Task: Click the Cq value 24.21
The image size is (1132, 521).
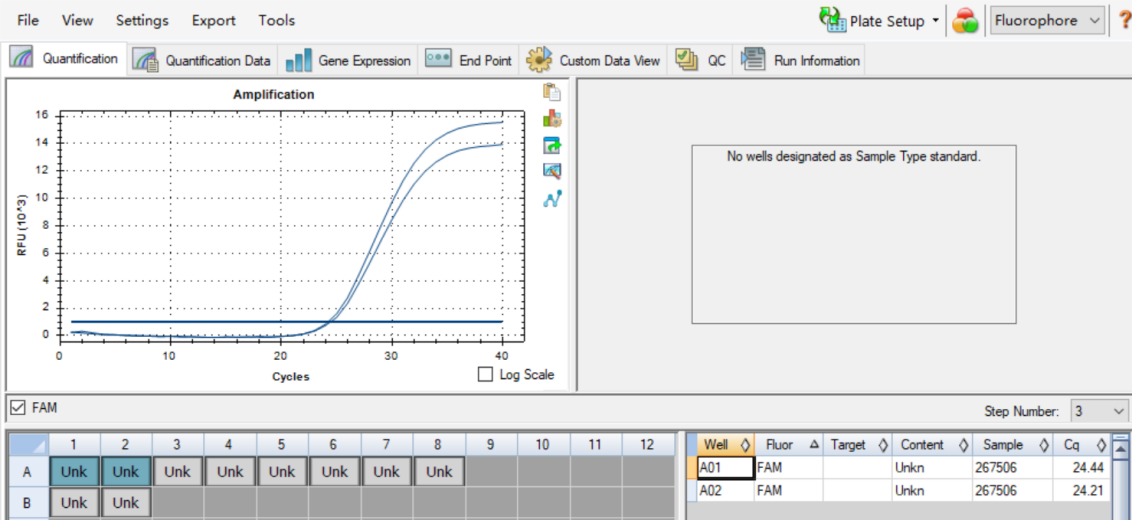Action: tap(1088, 491)
